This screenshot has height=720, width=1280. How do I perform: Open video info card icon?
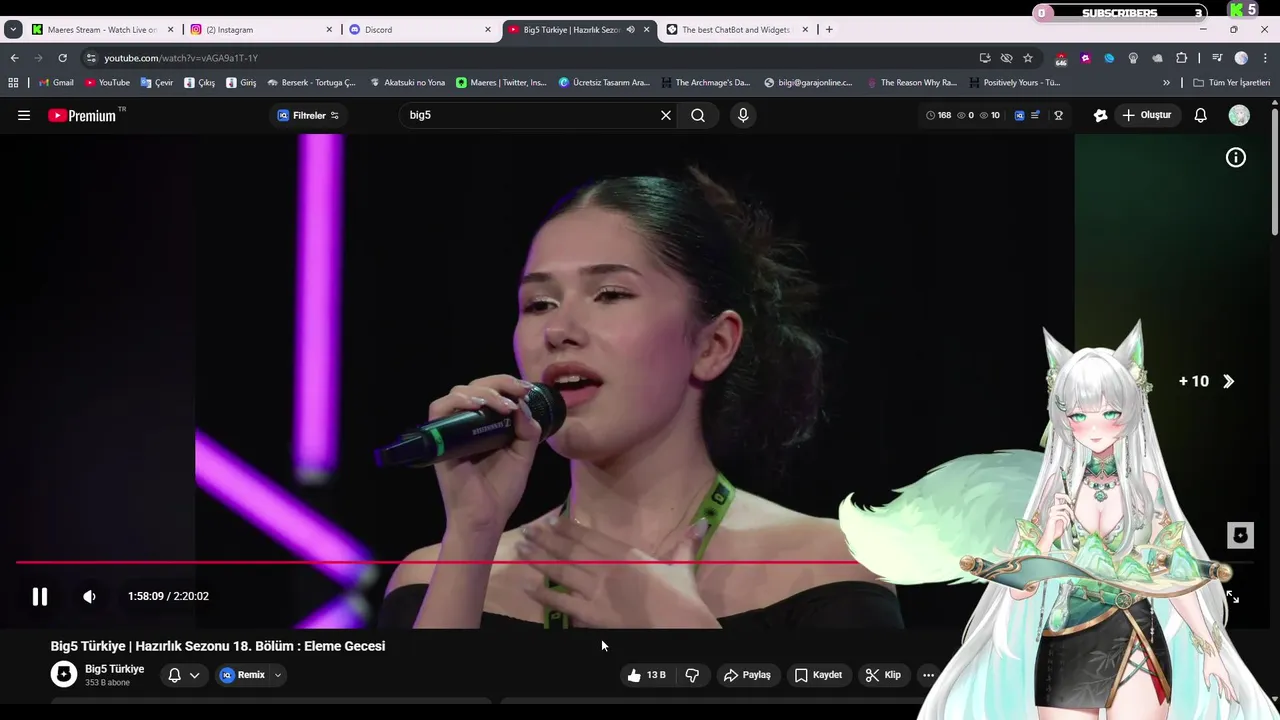pos(1236,157)
